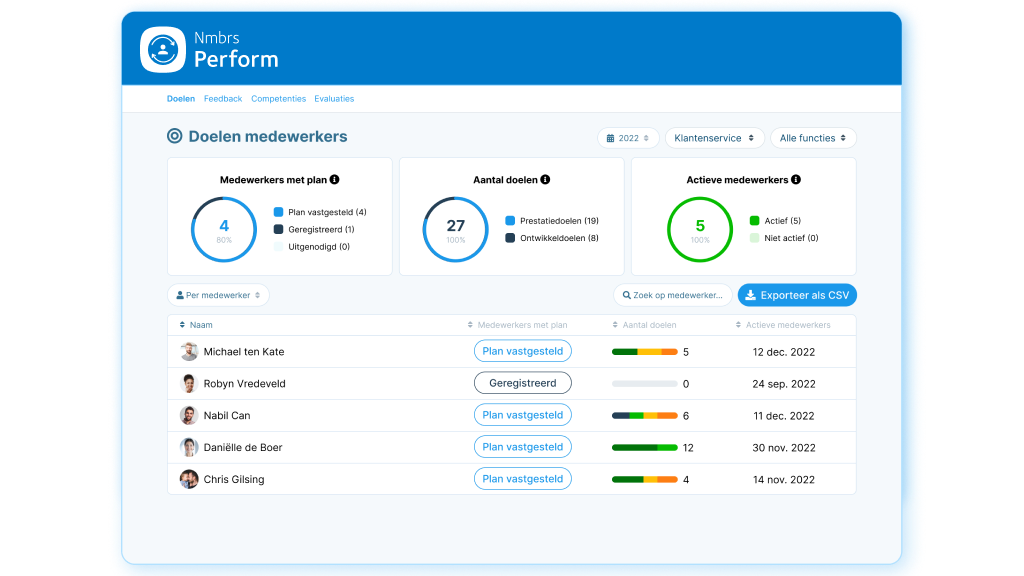The image size is (1024, 576).
Task: Click the Doelen medewerkers target icon
Action: 174,135
